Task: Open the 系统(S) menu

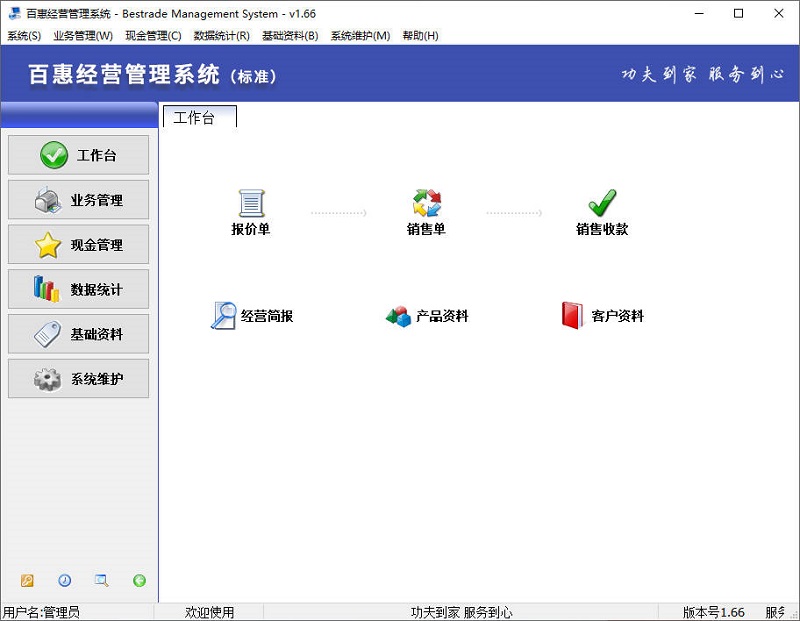Action: (22, 35)
